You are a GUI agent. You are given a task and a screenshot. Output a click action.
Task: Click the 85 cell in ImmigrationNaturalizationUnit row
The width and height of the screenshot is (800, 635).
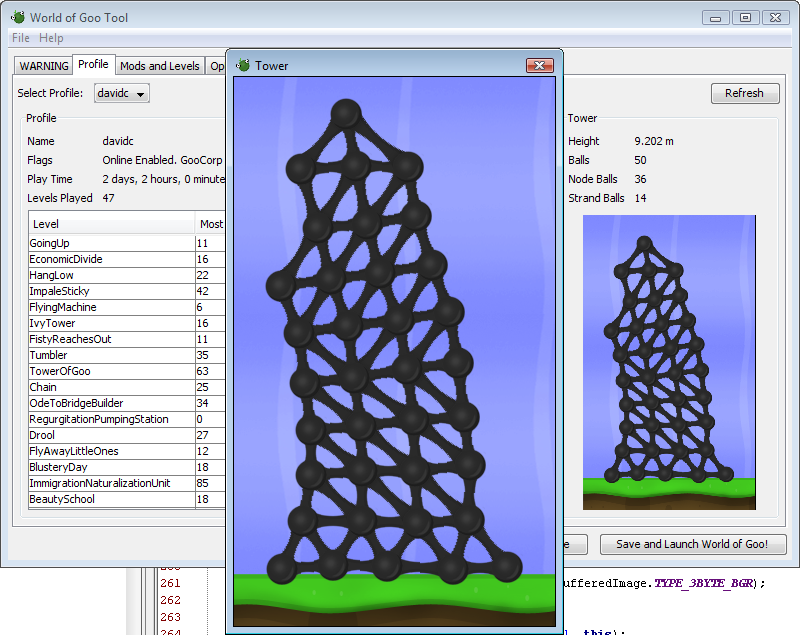[x=210, y=483]
